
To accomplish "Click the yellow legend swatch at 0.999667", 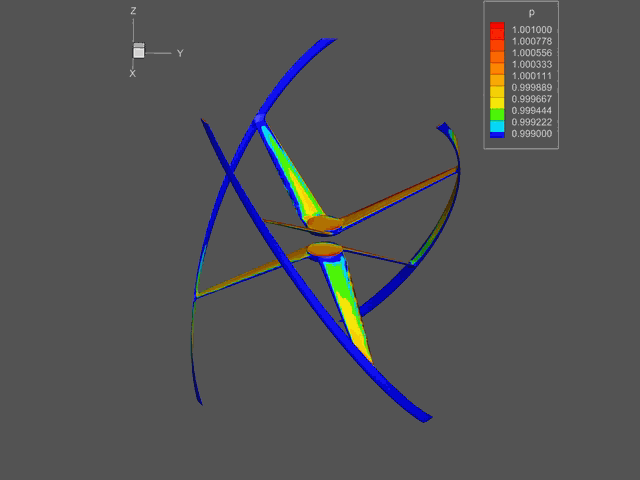I will click(x=497, y=103).
